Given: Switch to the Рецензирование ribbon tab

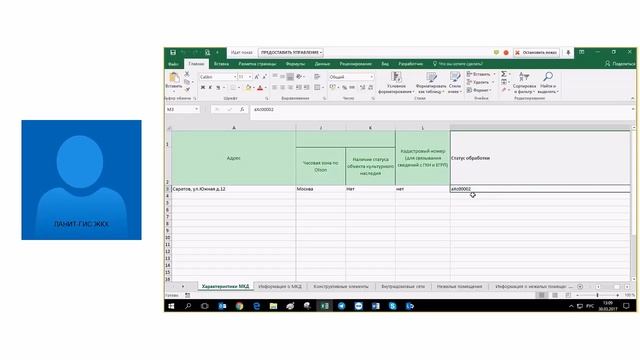Looking at the screenshot, I should click(356, 64).
